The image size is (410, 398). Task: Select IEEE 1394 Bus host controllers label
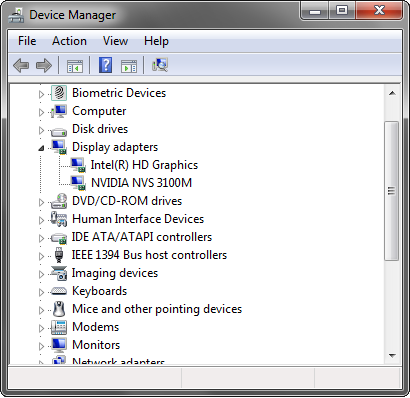click(x=149, y=255)
